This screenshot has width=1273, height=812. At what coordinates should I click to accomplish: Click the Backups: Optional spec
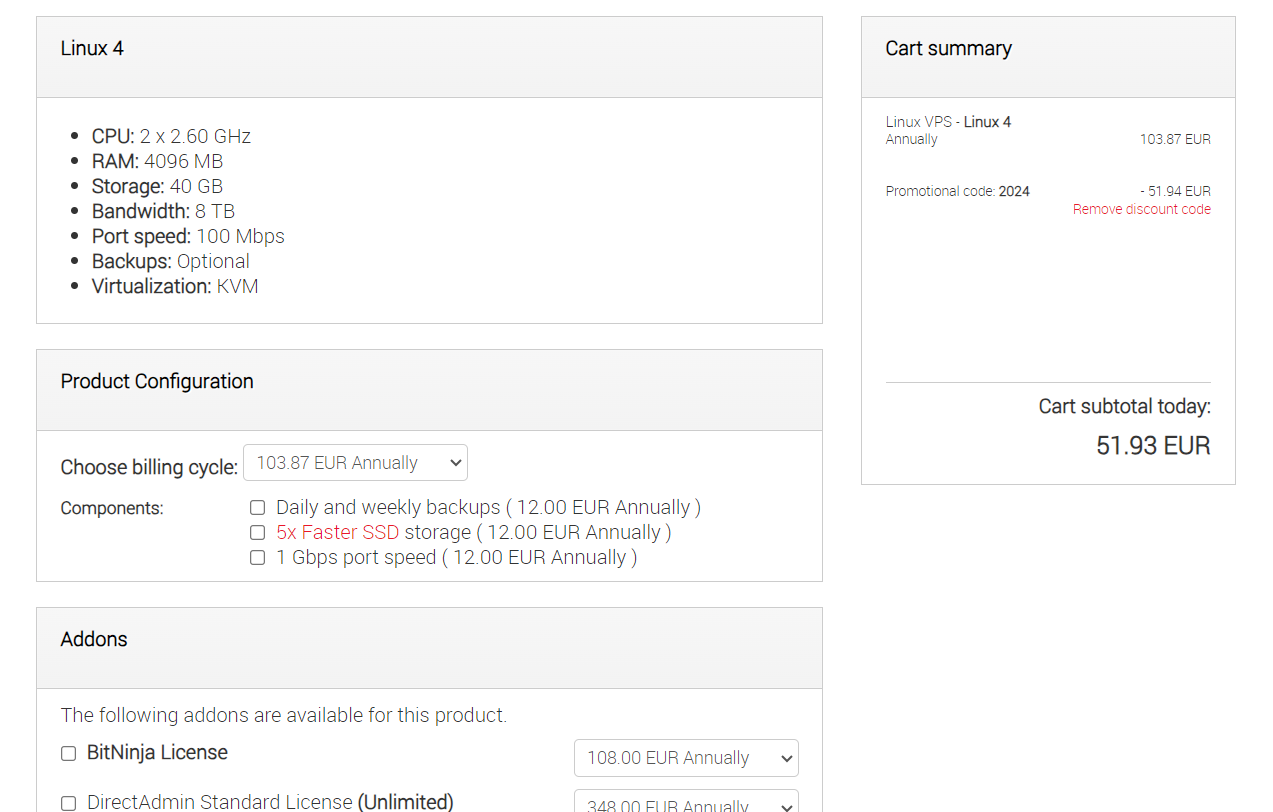pyautogui.click(x=171, y=261)
